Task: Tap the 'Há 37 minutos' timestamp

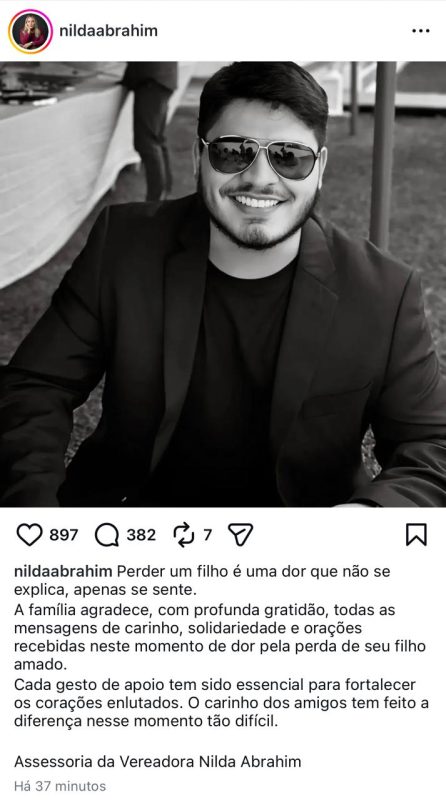Action: click(x=60, y=786)
